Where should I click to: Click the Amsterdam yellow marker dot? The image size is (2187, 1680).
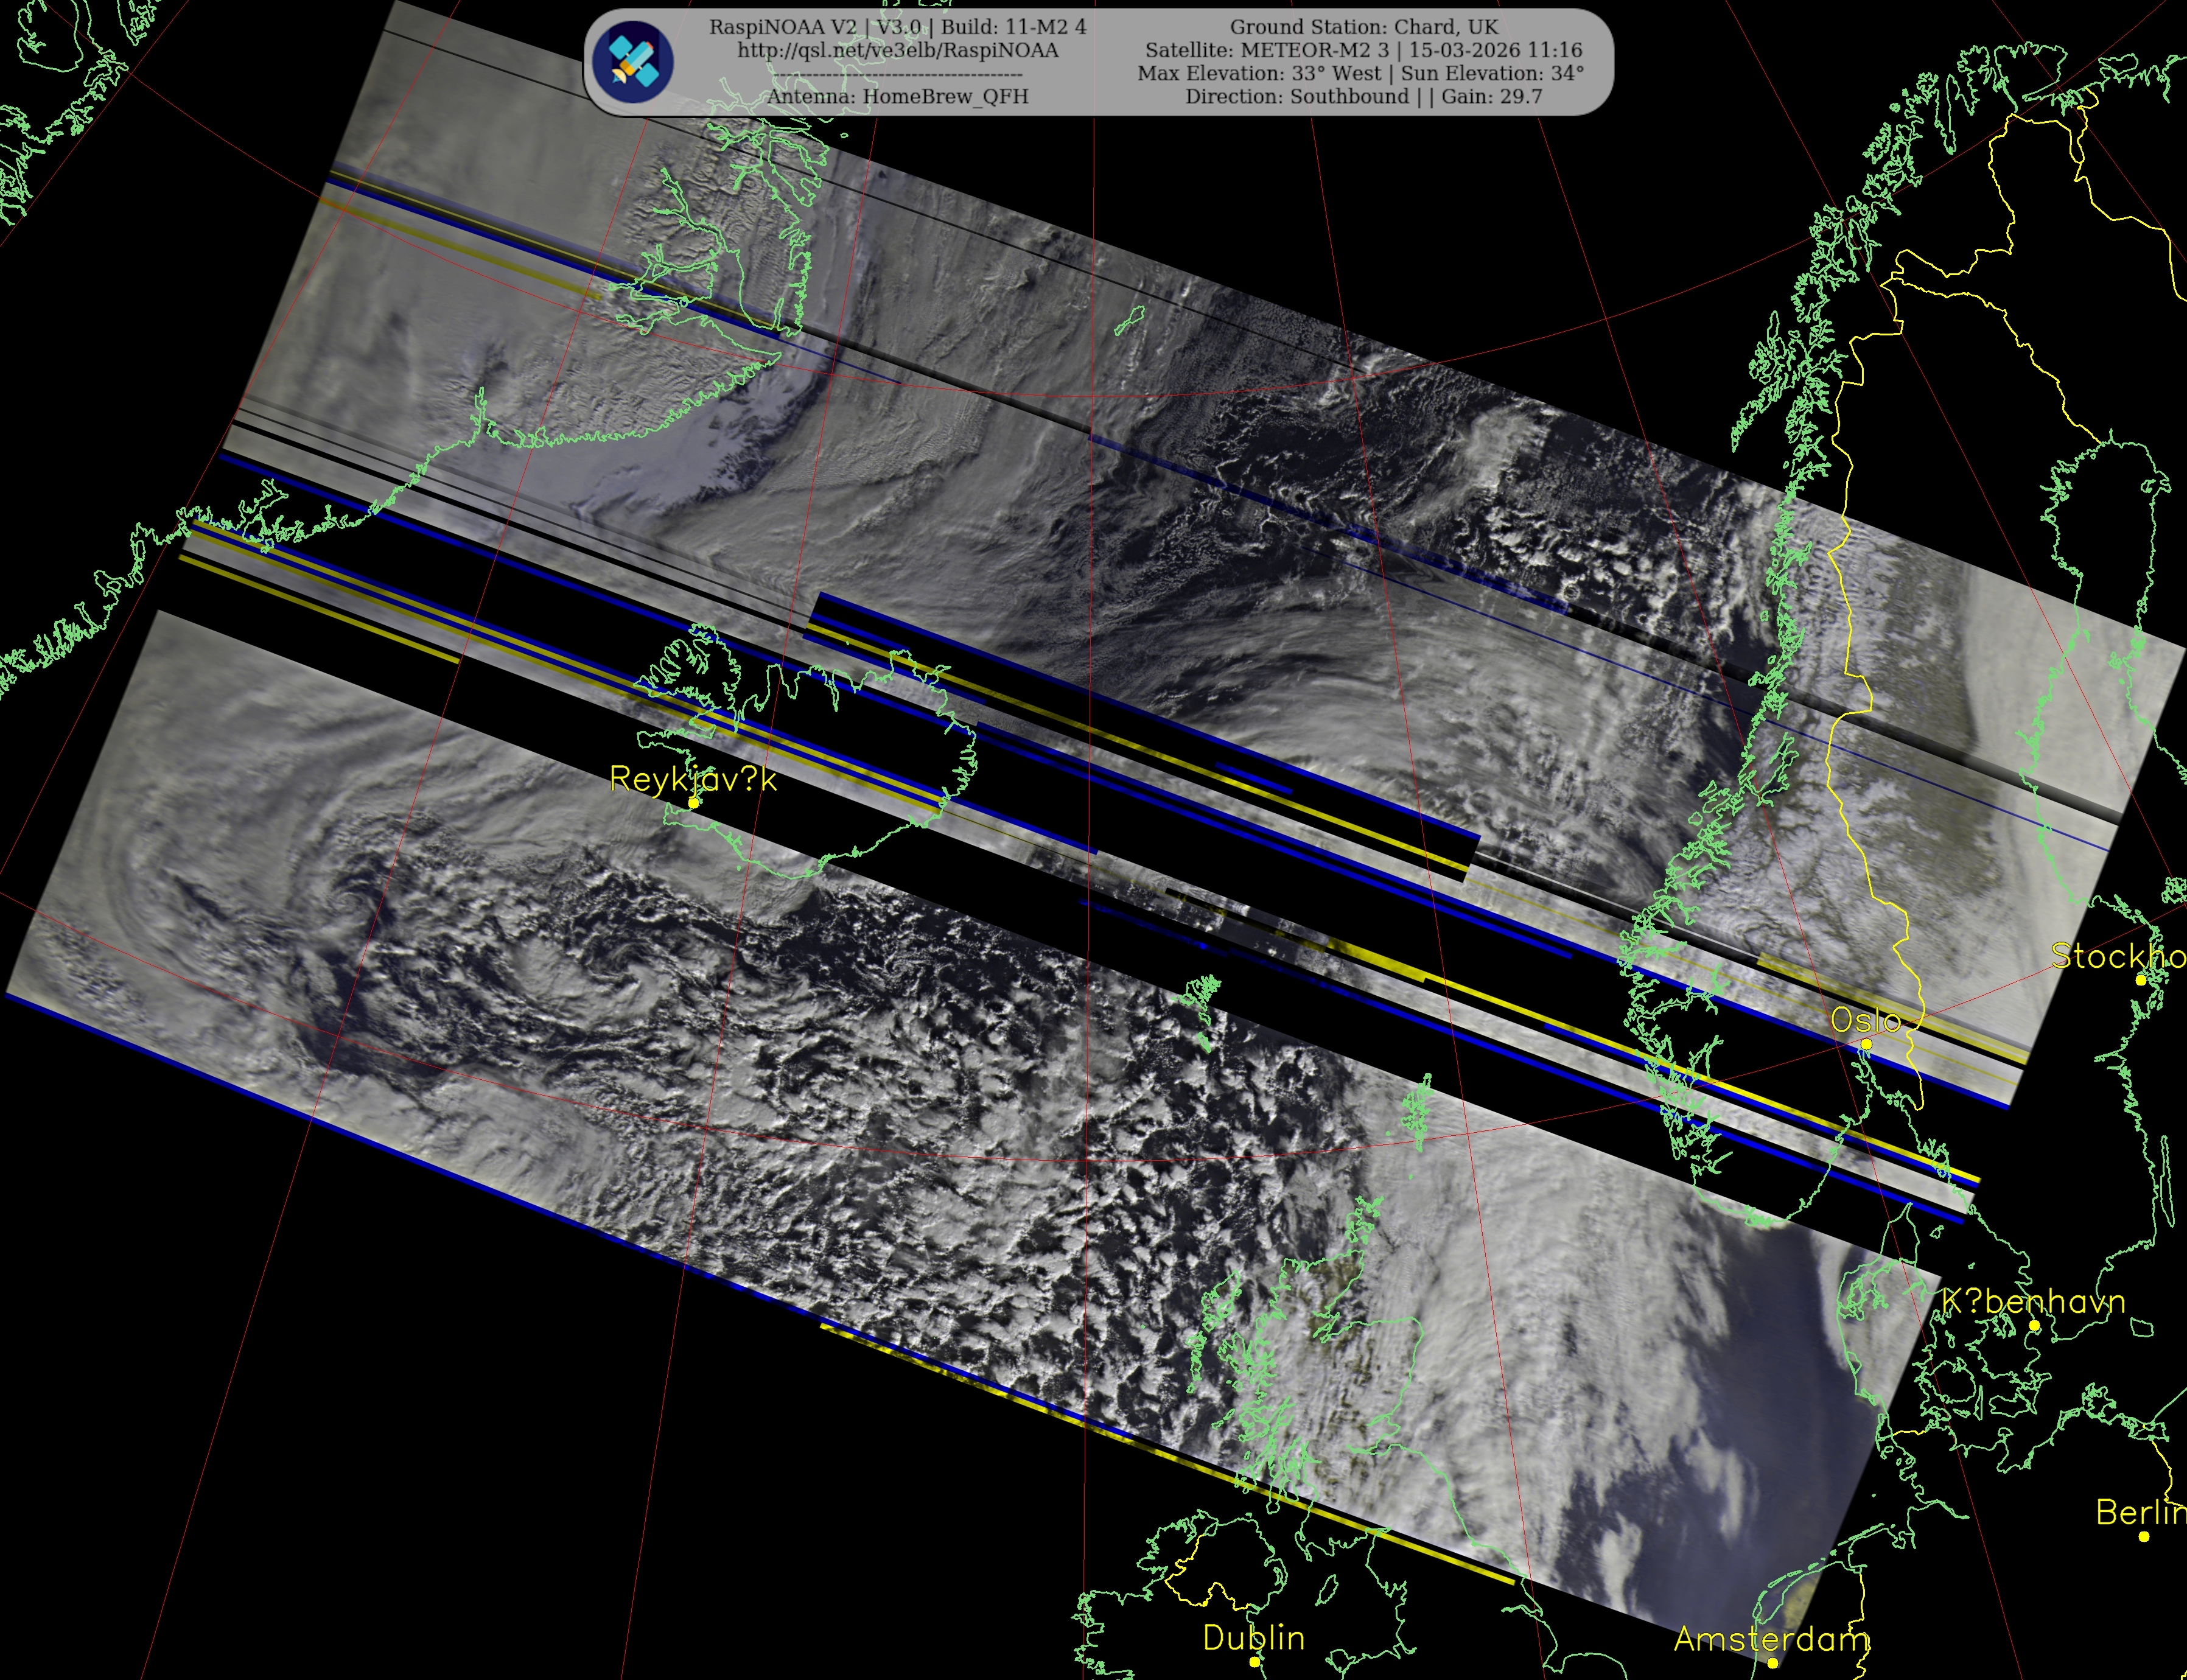pos(1772,1663)
